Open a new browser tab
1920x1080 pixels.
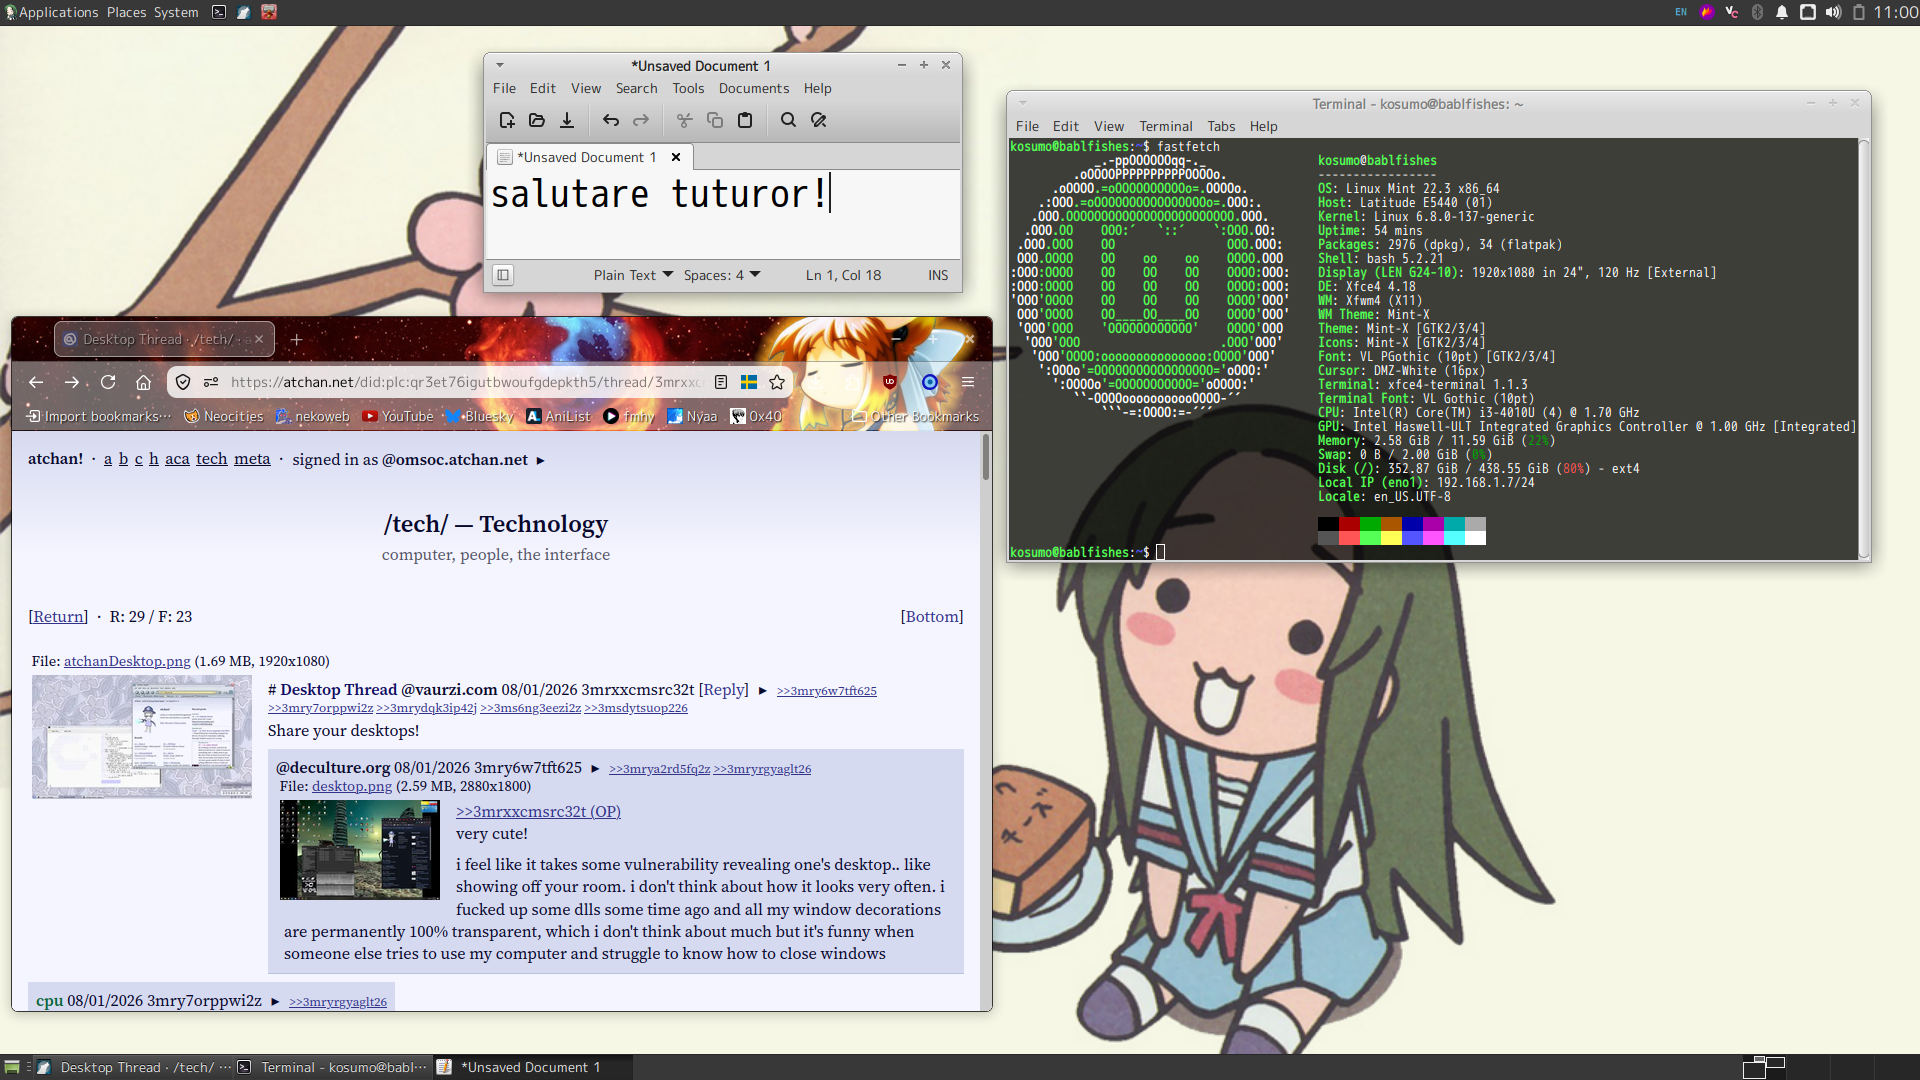tap(296, 340)
